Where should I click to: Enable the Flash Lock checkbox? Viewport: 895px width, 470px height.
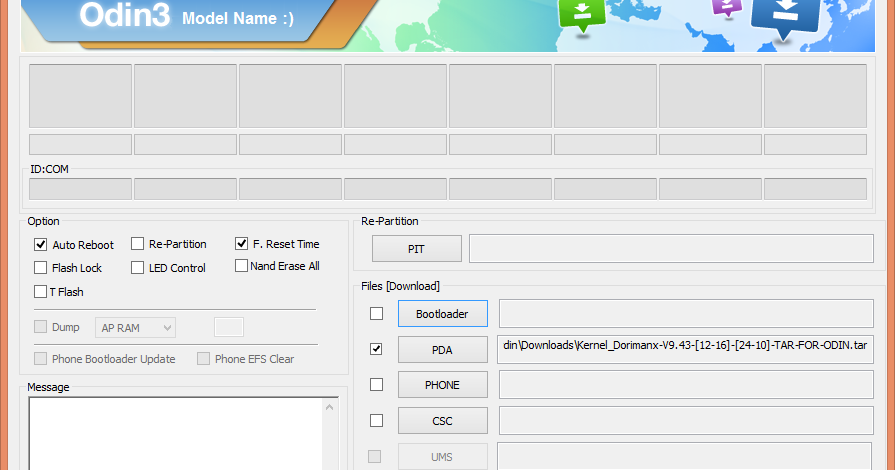pos(41,268)
